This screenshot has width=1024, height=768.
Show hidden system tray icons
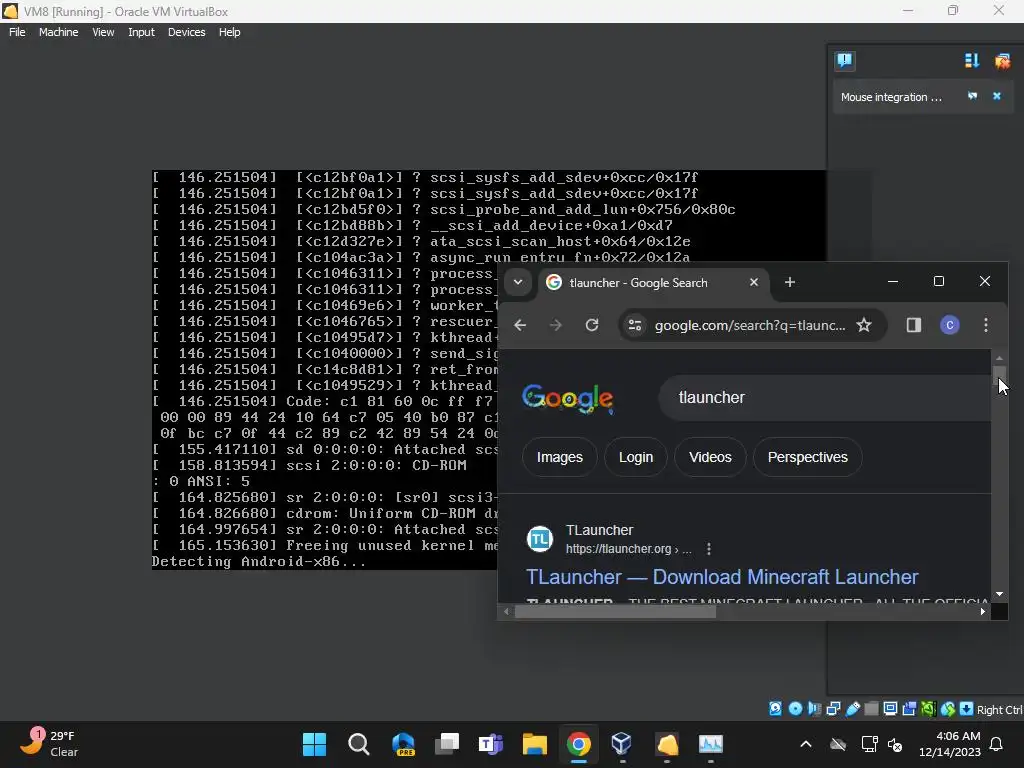[x=806, y=744]
